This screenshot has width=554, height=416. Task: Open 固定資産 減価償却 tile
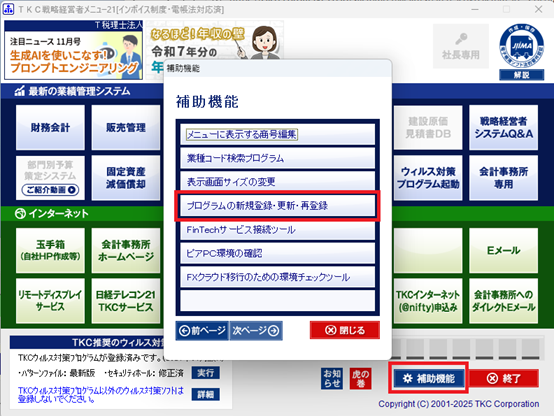point(126,178)
